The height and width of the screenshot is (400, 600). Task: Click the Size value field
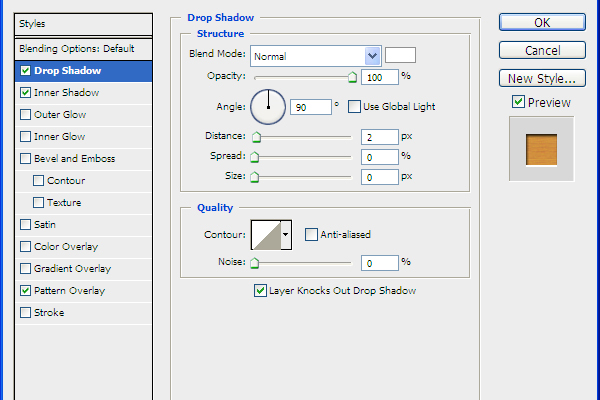[x=380, y=177]
